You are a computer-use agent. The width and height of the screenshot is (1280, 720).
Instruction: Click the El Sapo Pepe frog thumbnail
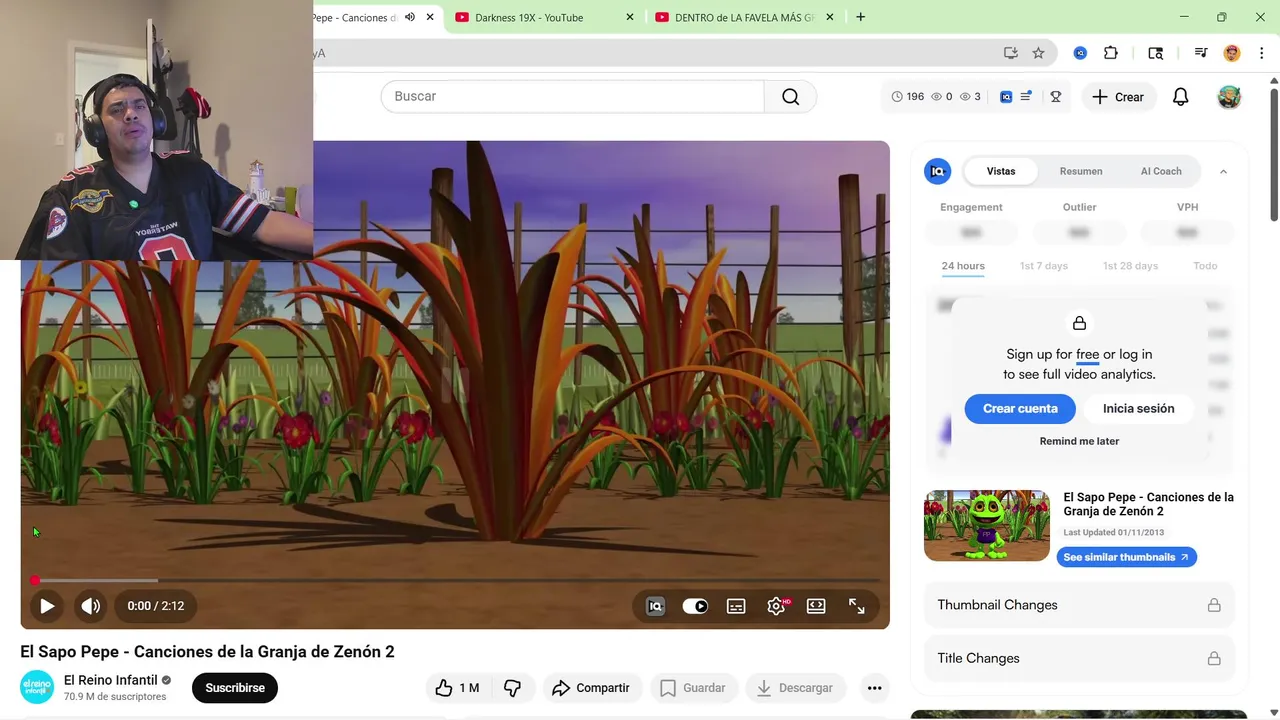pos(987,525)
